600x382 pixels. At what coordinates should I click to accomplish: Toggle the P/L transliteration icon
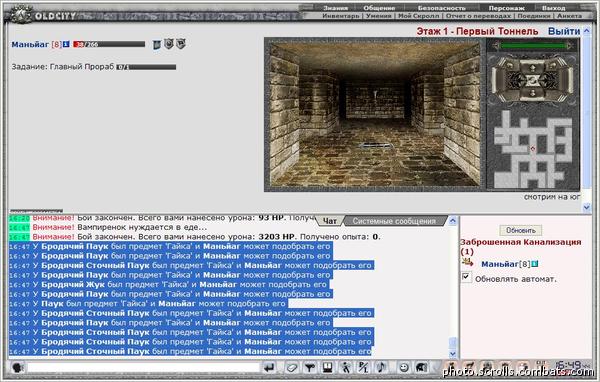tap(363, 368)
